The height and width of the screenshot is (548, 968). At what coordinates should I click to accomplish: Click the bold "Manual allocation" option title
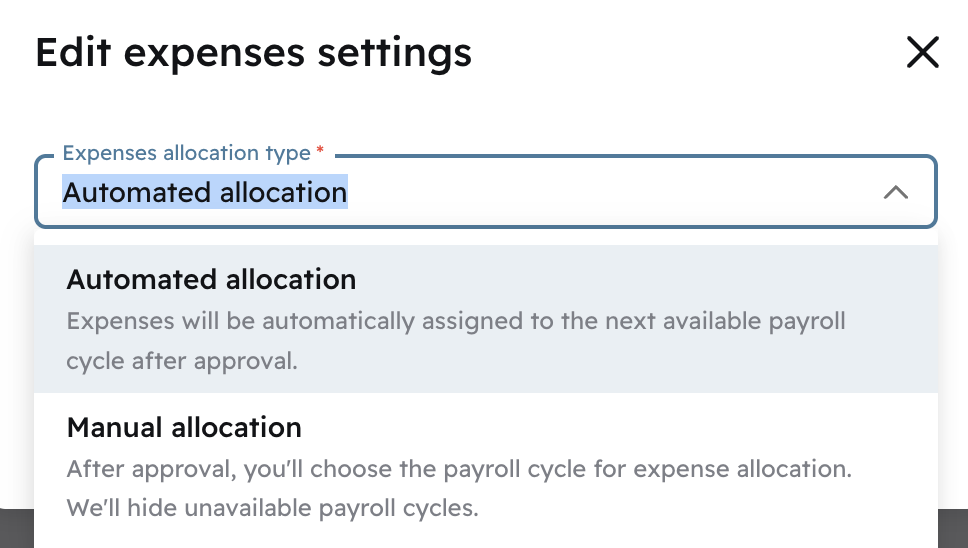(184, 428)
